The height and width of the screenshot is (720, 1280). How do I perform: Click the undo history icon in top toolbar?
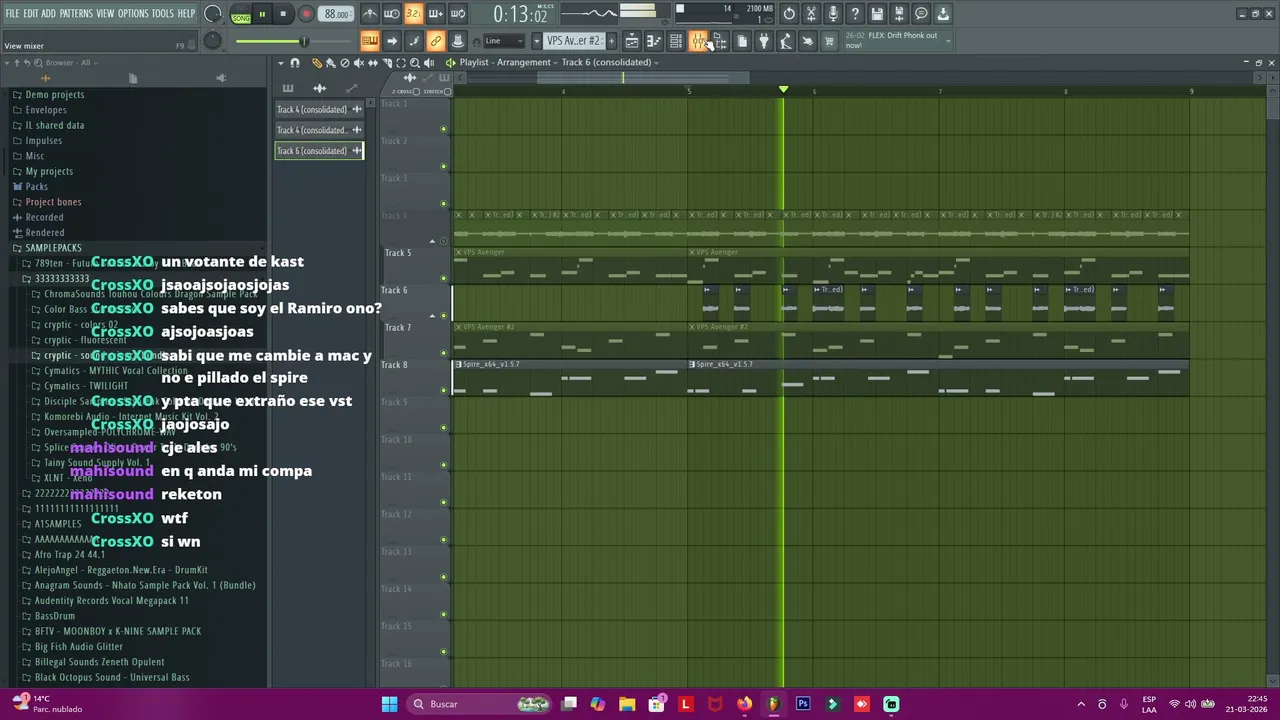(x=789, y=14)
